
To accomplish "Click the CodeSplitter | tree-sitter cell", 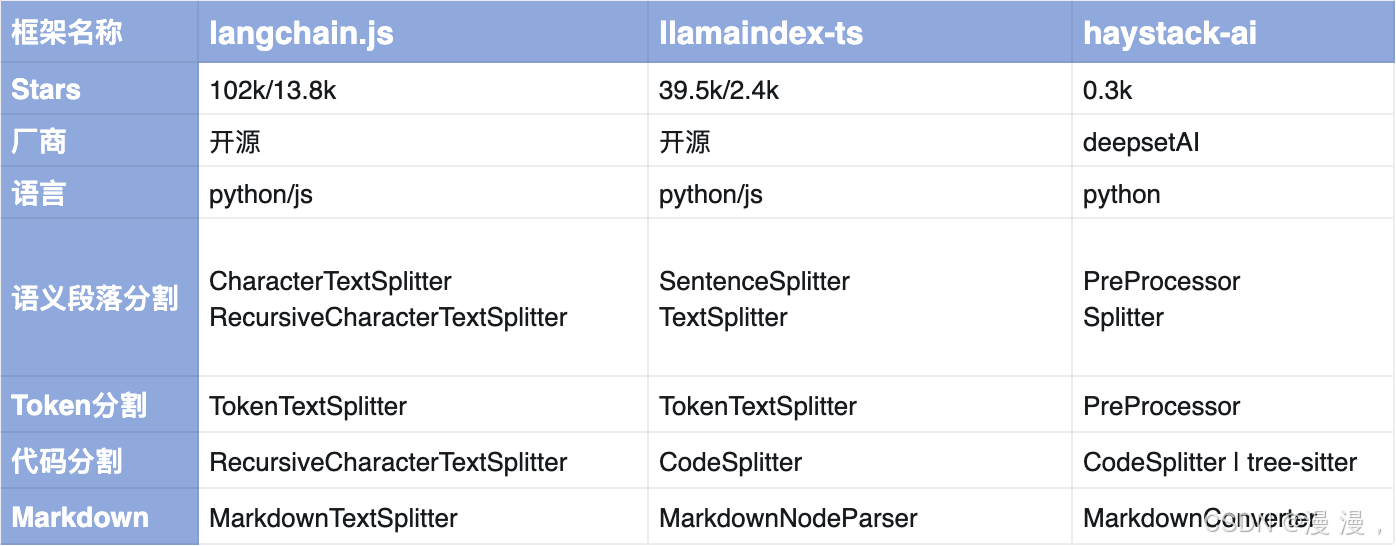I will coord(1220,462).
